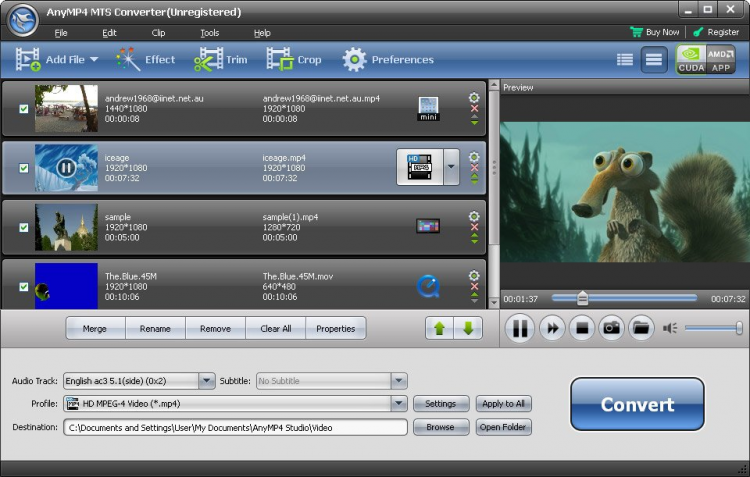Click the QuickTime profile icon

point(428,287)
